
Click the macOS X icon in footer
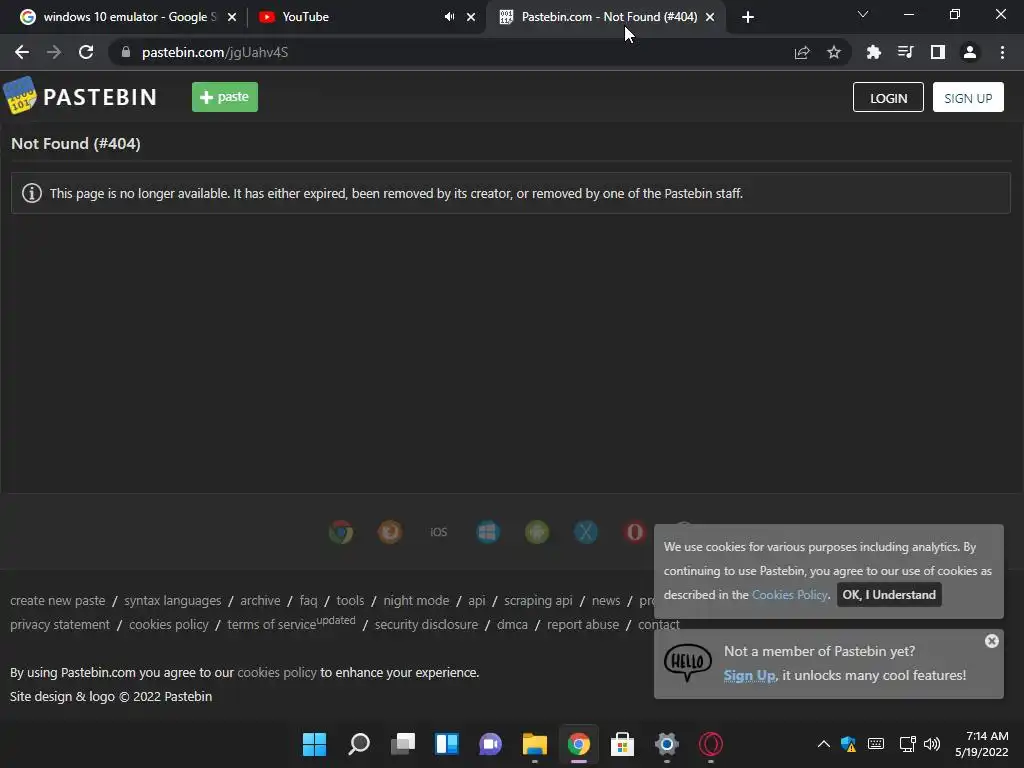click(x=586, y=532)
